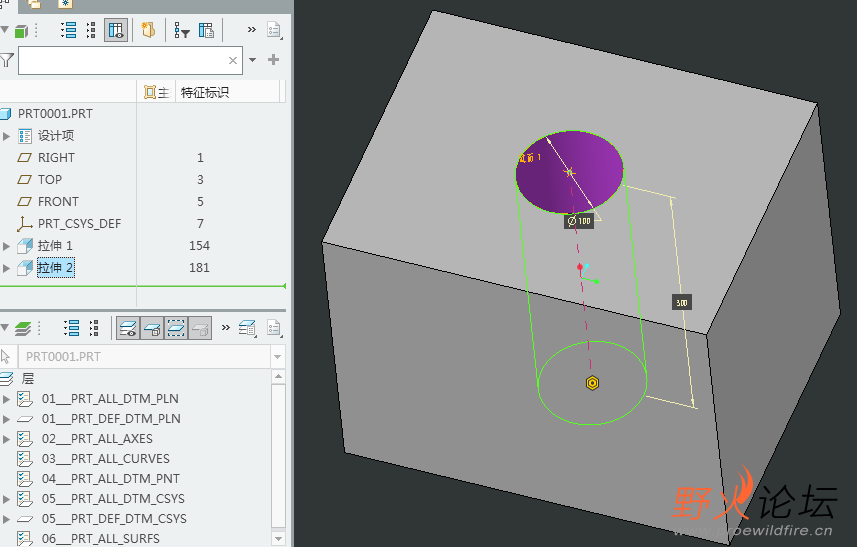Show more layer toolbar overflow items

click(x=226, y=328)
